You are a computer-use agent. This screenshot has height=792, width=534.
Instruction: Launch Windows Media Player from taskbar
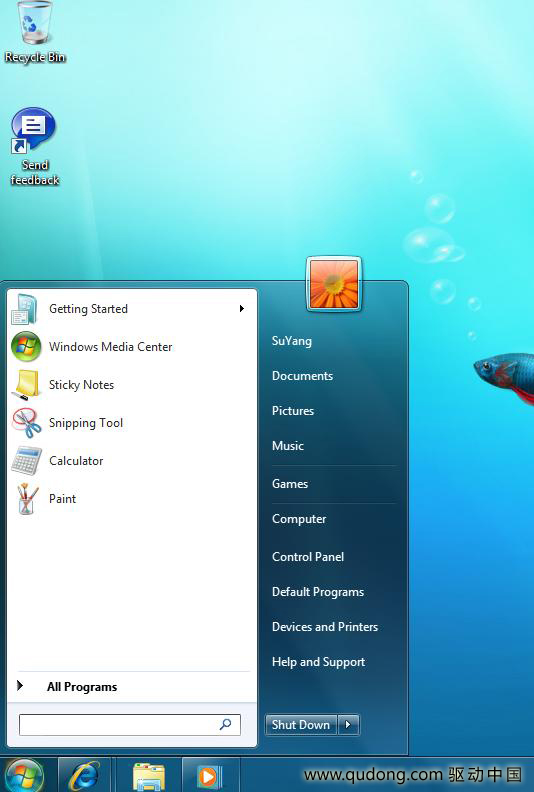point(210,775)
